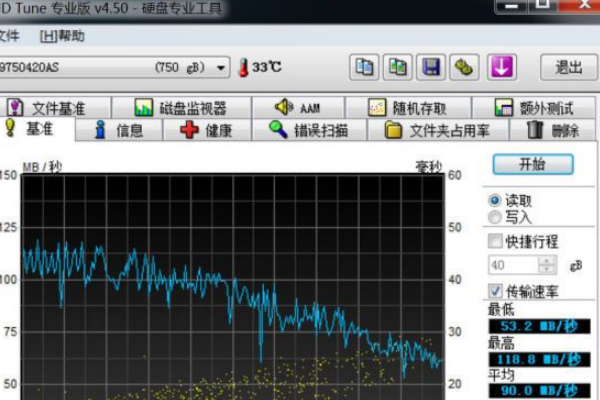Click the average value 90.0 MB/秒
The image size is (600, 400).
539,391
